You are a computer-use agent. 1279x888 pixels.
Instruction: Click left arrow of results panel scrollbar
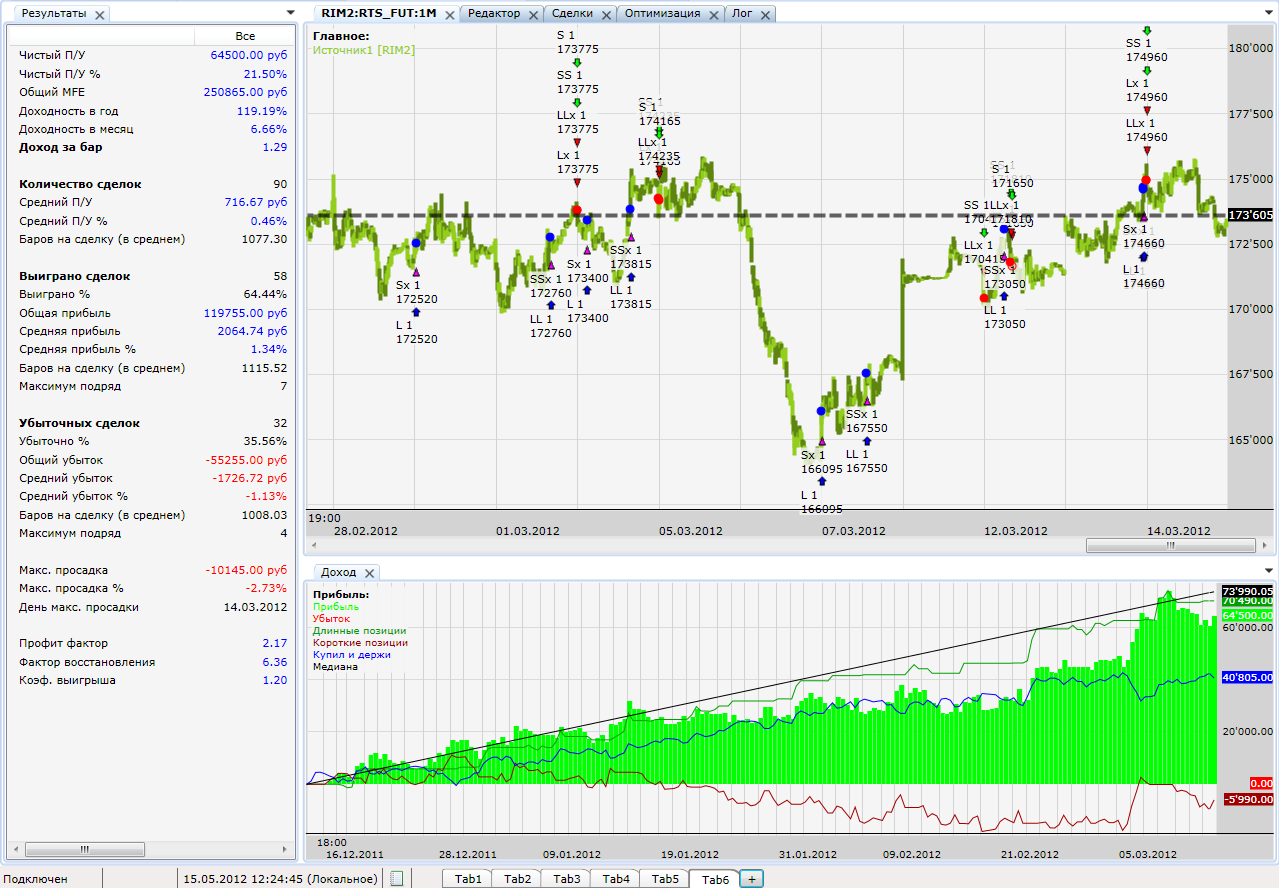tap(15, 849)
